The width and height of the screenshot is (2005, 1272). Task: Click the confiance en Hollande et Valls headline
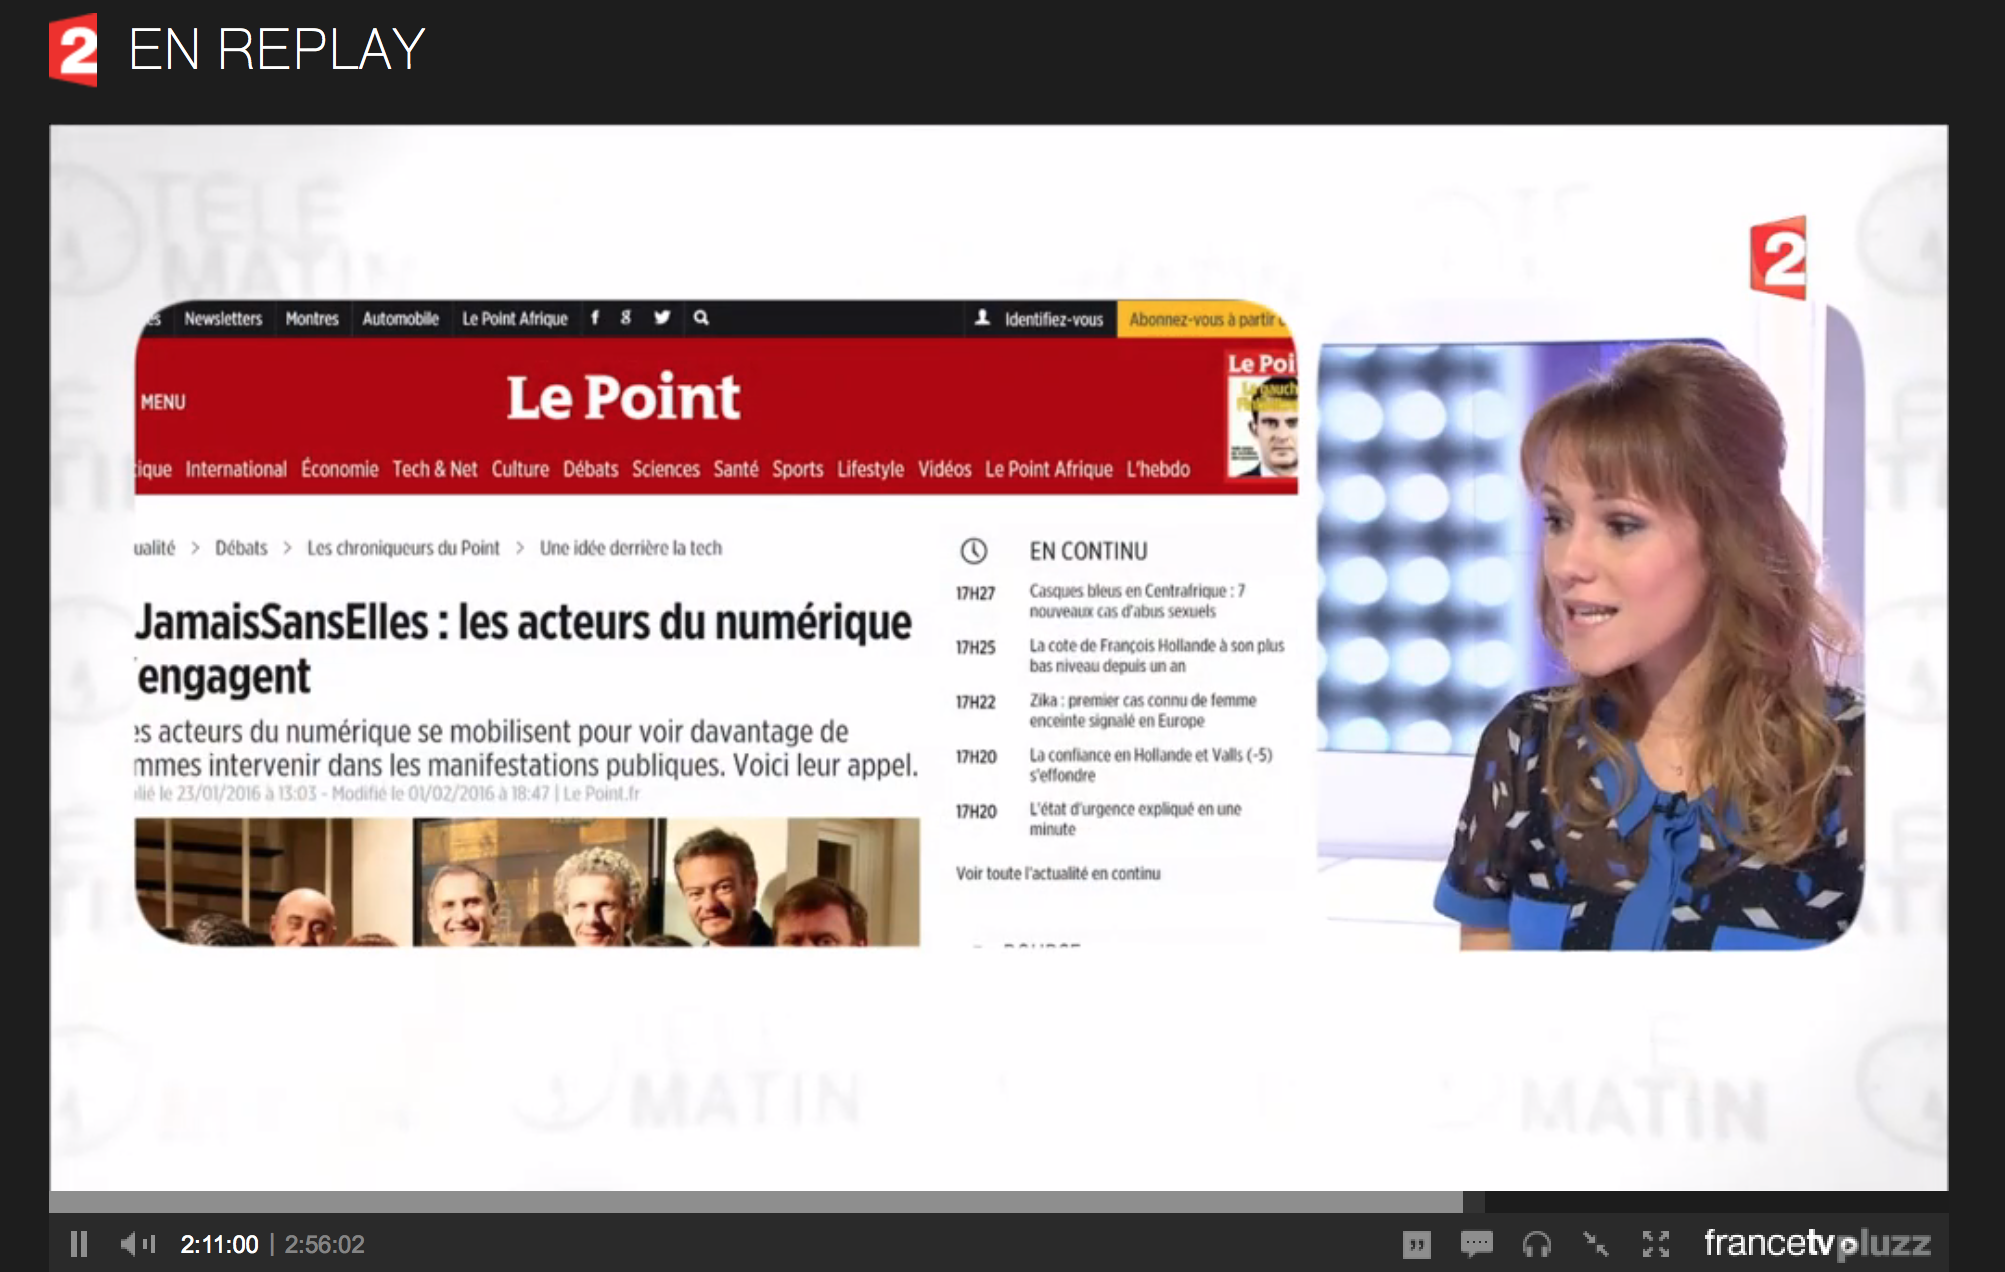1151,765
